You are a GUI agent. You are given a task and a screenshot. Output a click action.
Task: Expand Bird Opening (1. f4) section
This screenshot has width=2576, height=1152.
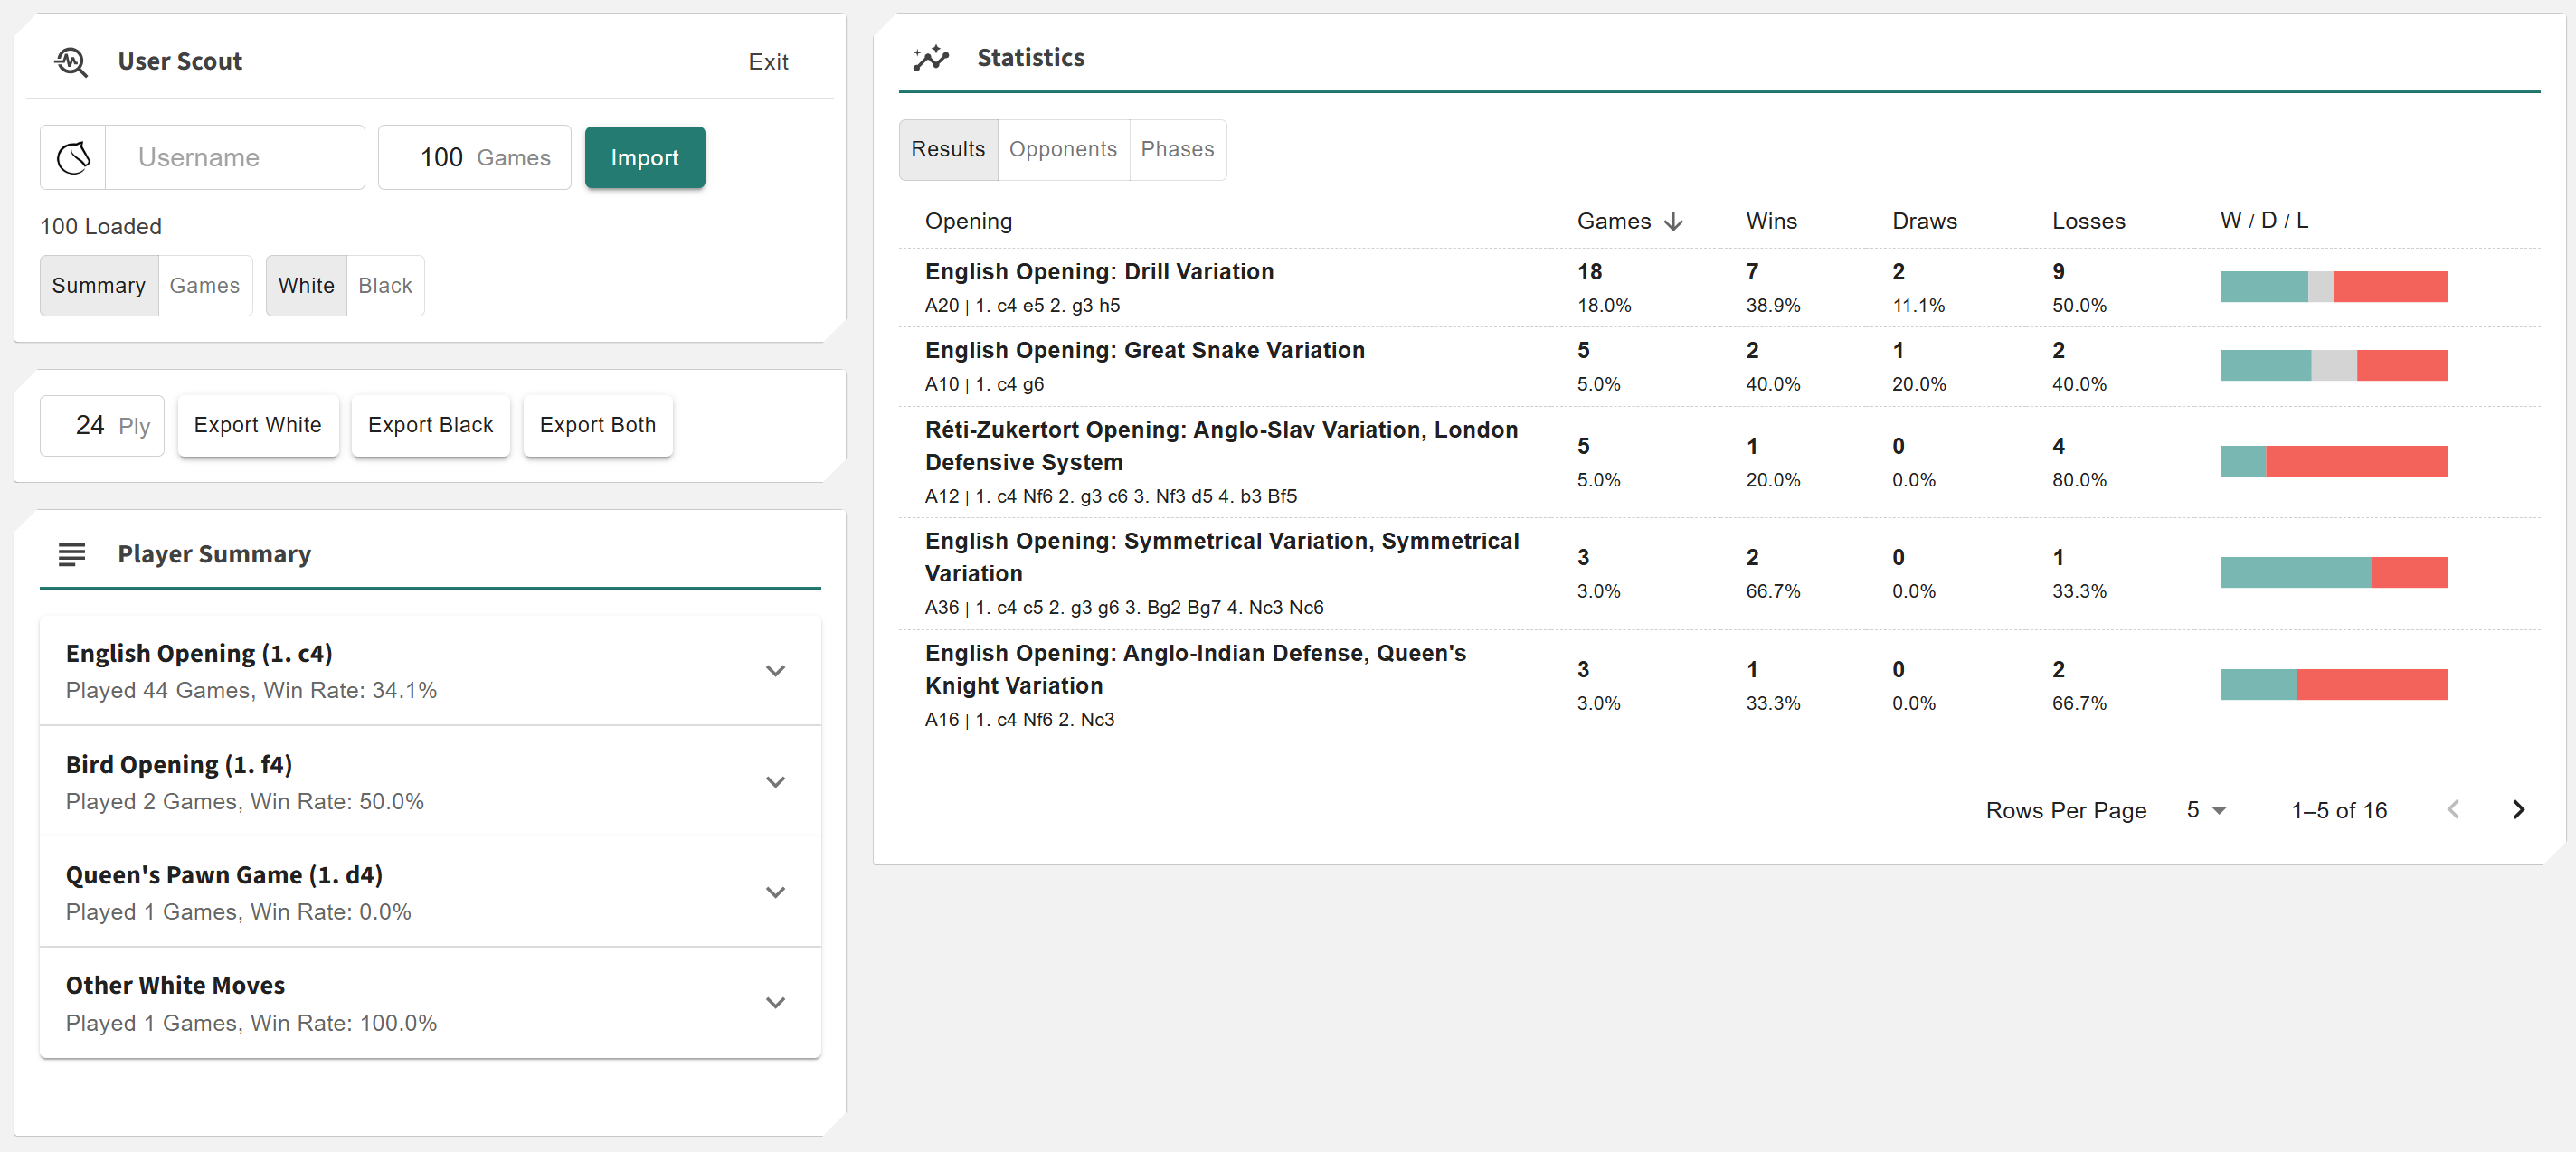pos(775,782)
